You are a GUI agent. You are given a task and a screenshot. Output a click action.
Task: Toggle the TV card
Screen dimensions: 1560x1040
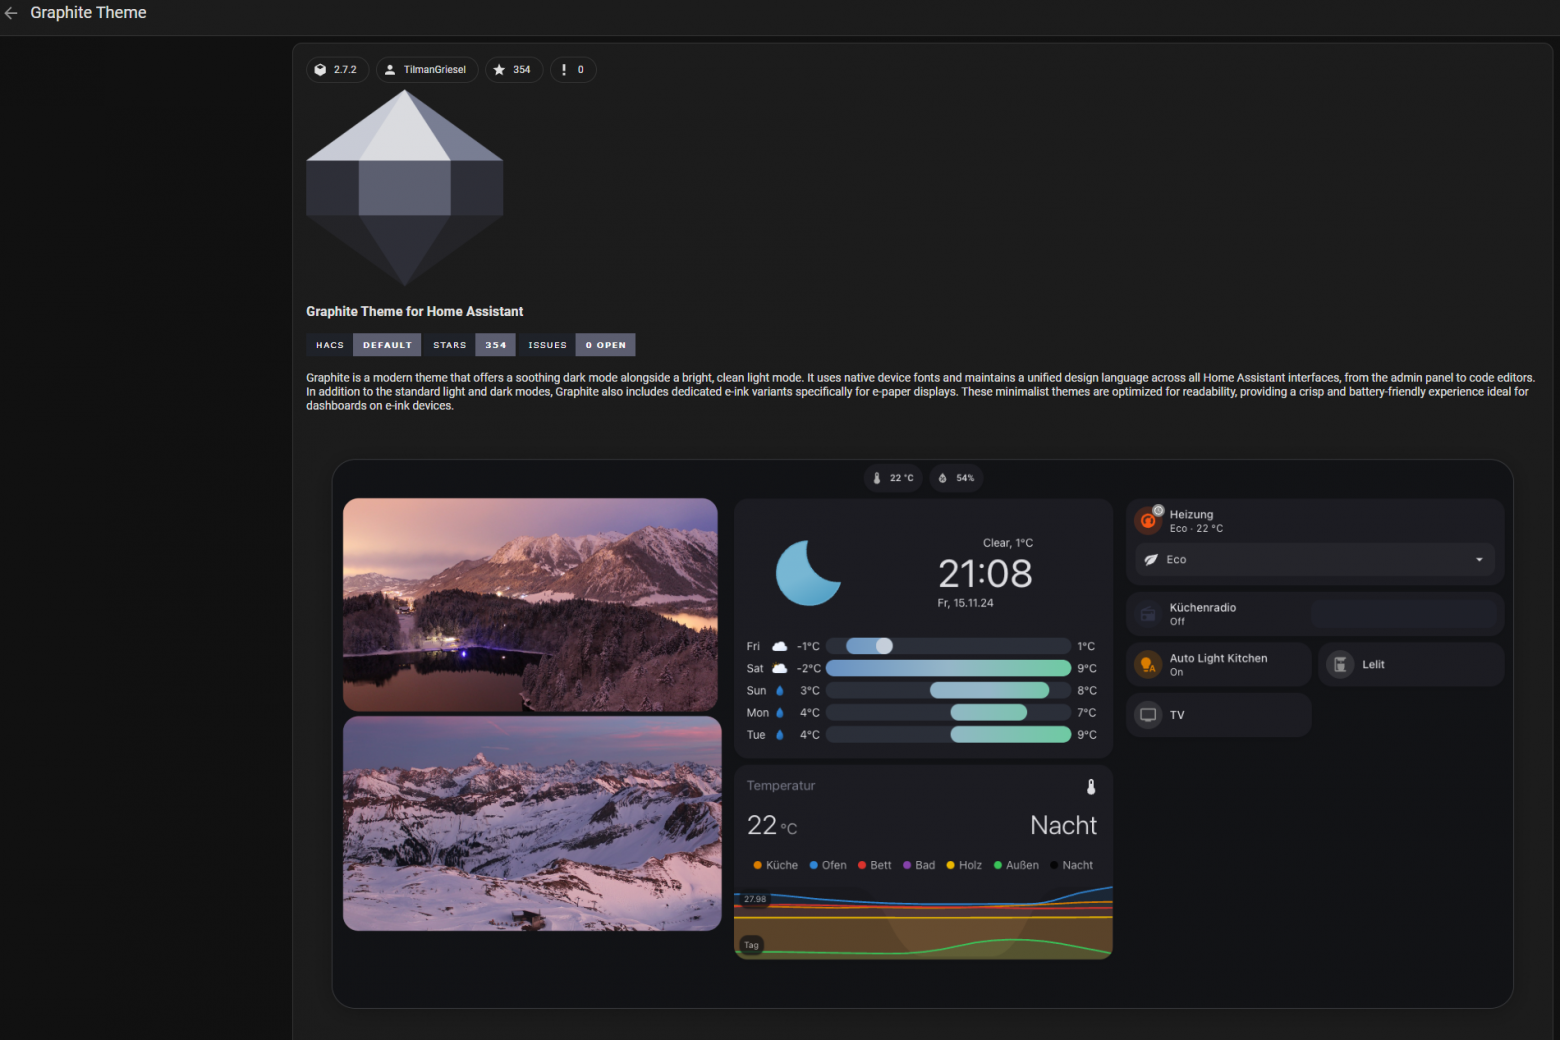click(x=1218, y=715)
